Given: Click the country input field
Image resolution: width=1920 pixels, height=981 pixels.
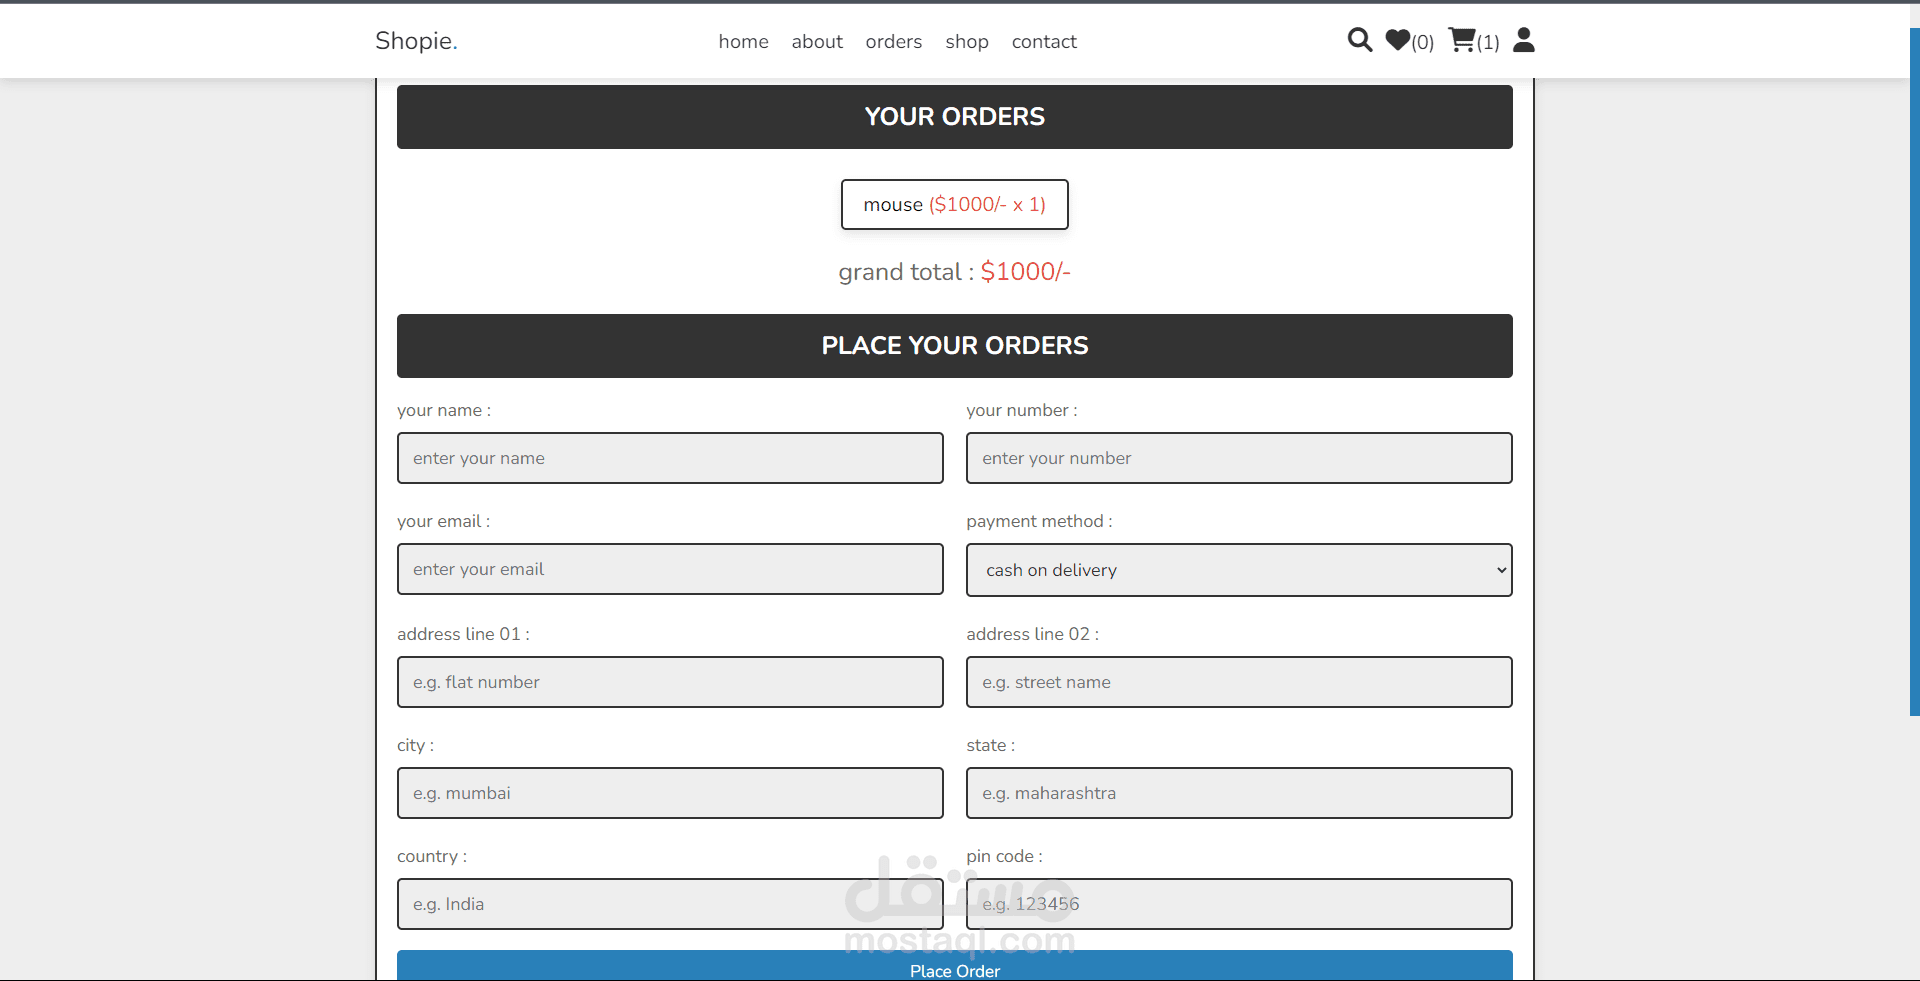Looking at the screenshot, I should (670, 904).
